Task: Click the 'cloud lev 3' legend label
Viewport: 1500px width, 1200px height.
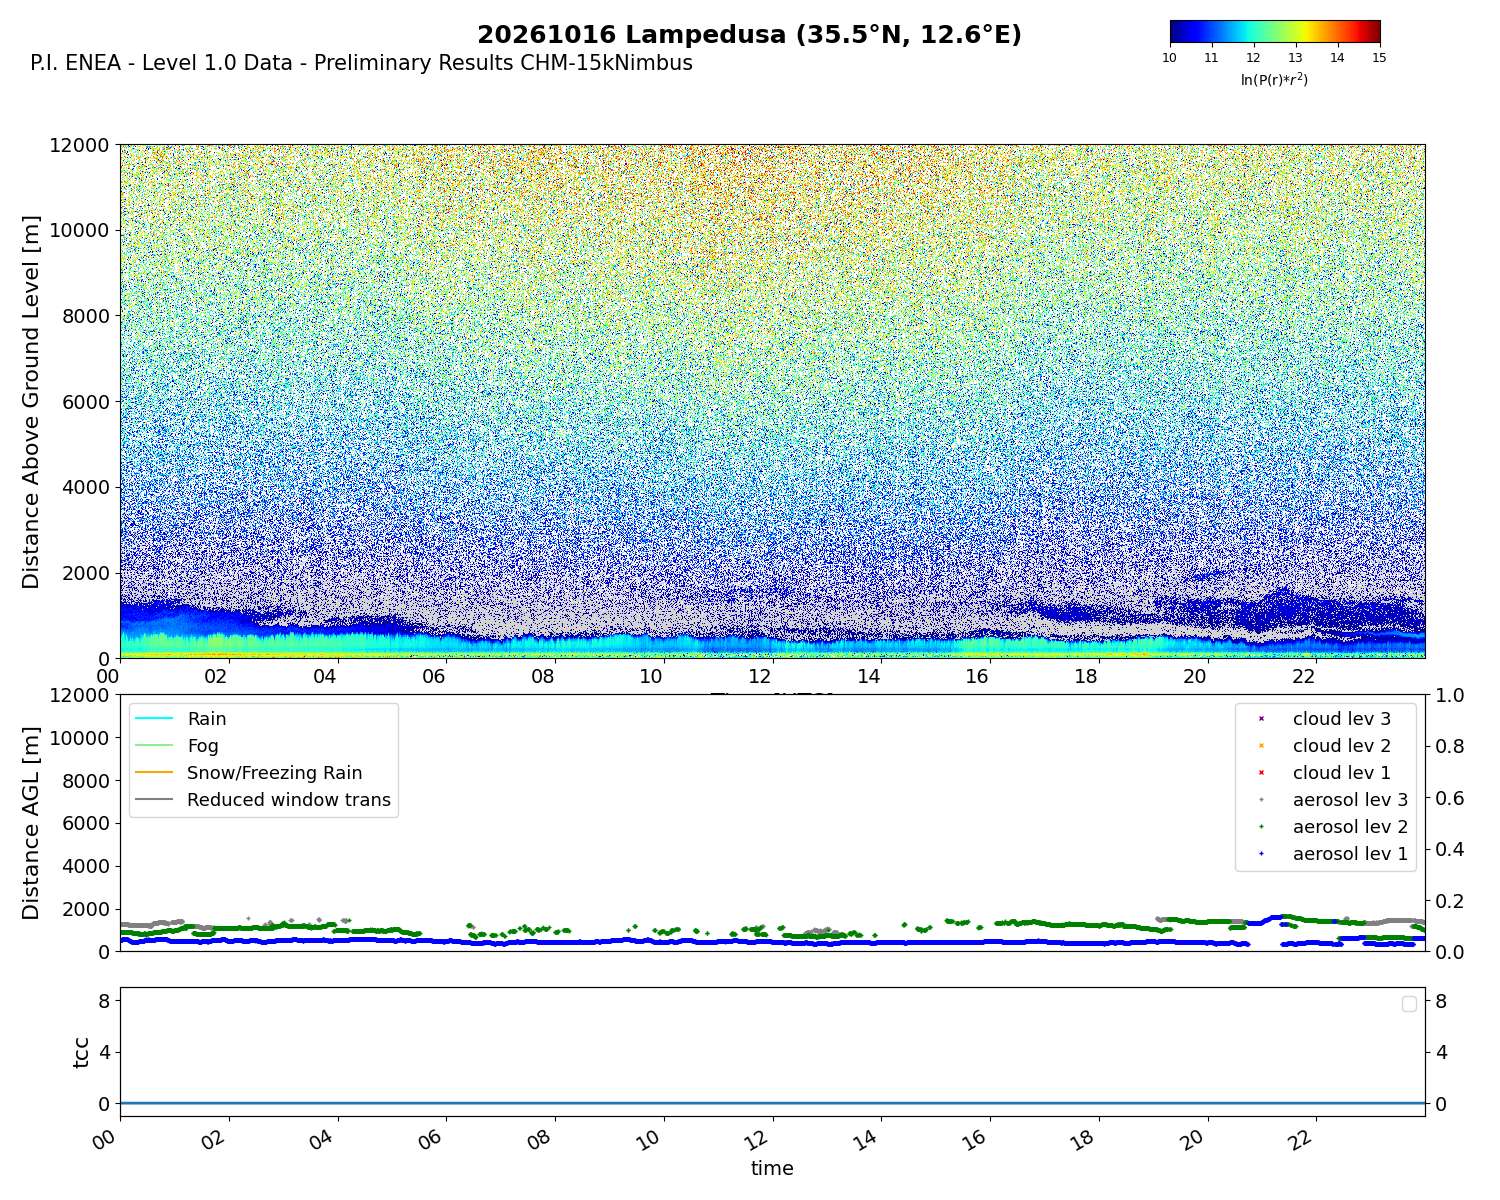Action: [x=1342, y=719]
